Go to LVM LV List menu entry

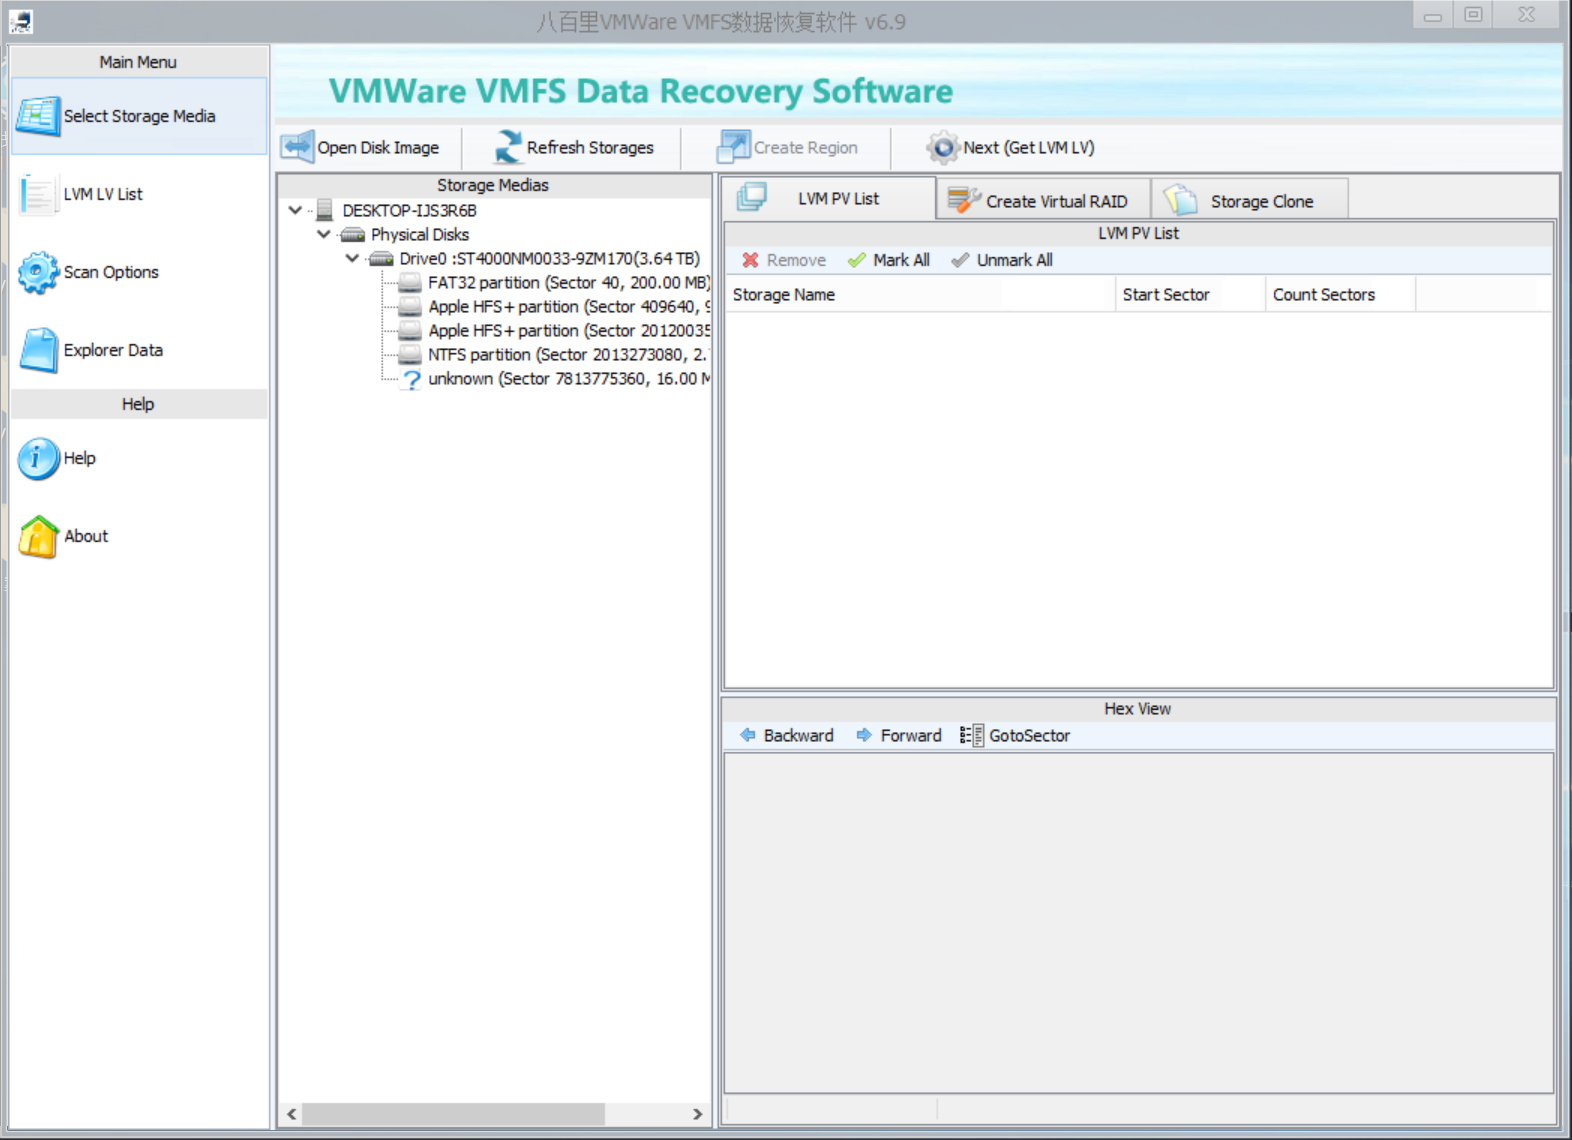pos(139,194)
